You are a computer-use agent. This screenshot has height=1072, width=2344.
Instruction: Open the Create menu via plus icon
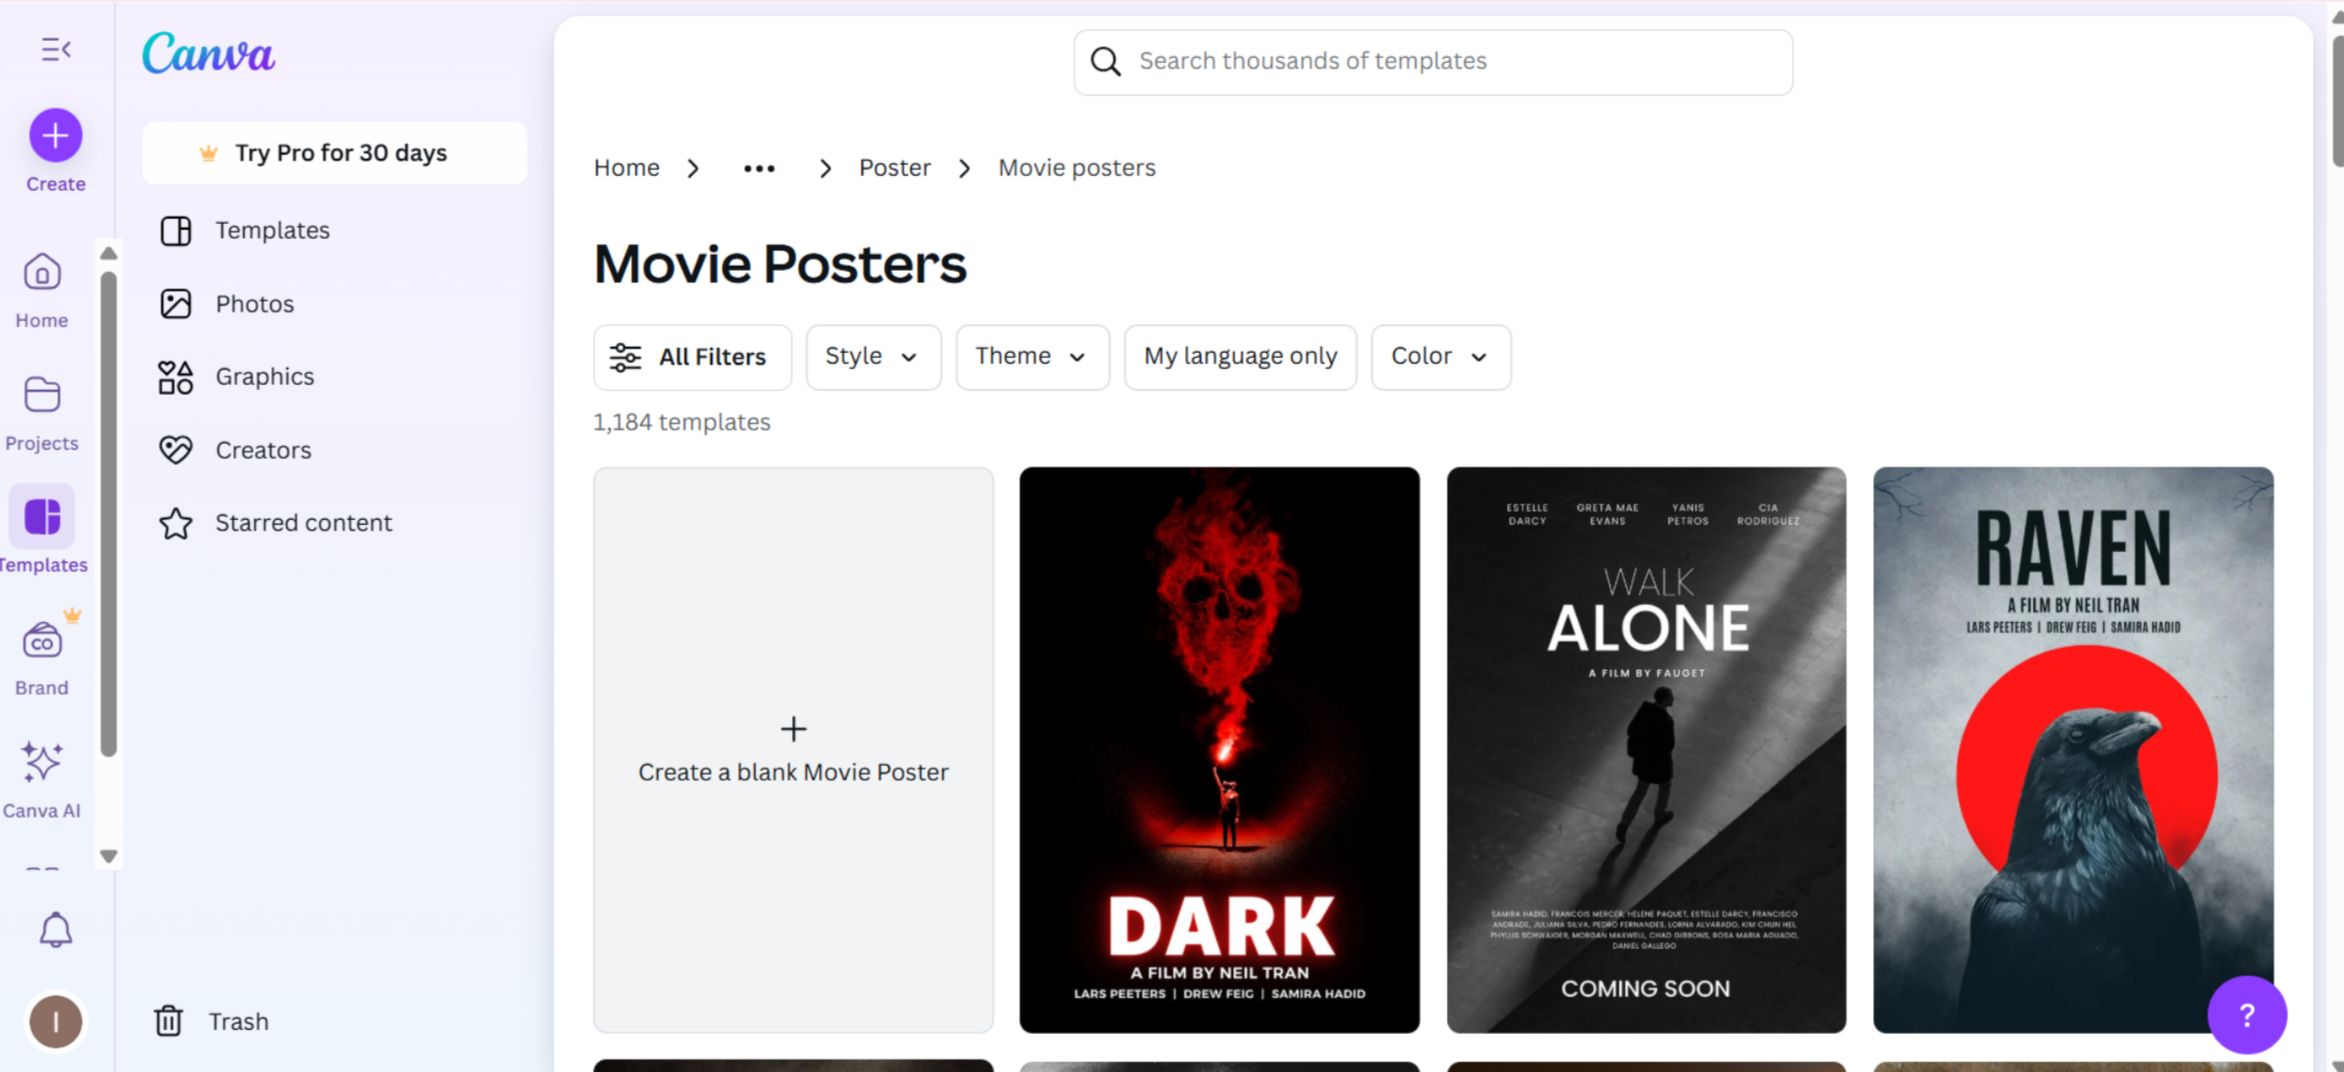[54, 134]
